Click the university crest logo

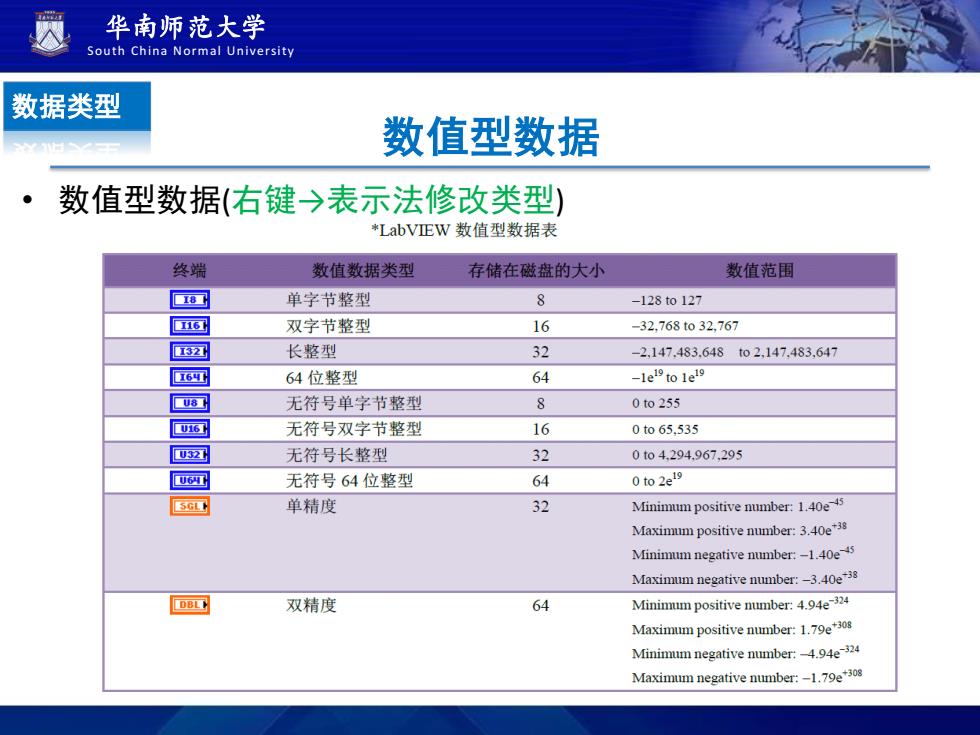pos(50,32)
